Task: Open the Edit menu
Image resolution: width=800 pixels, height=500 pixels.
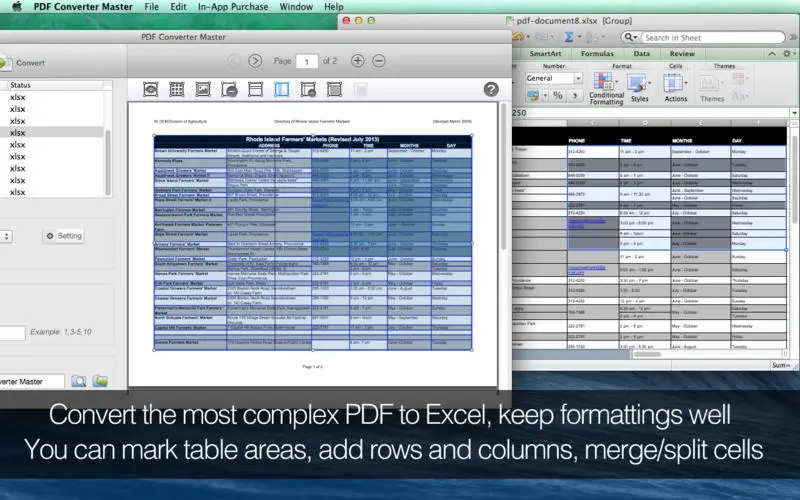Action: point(178,7)
